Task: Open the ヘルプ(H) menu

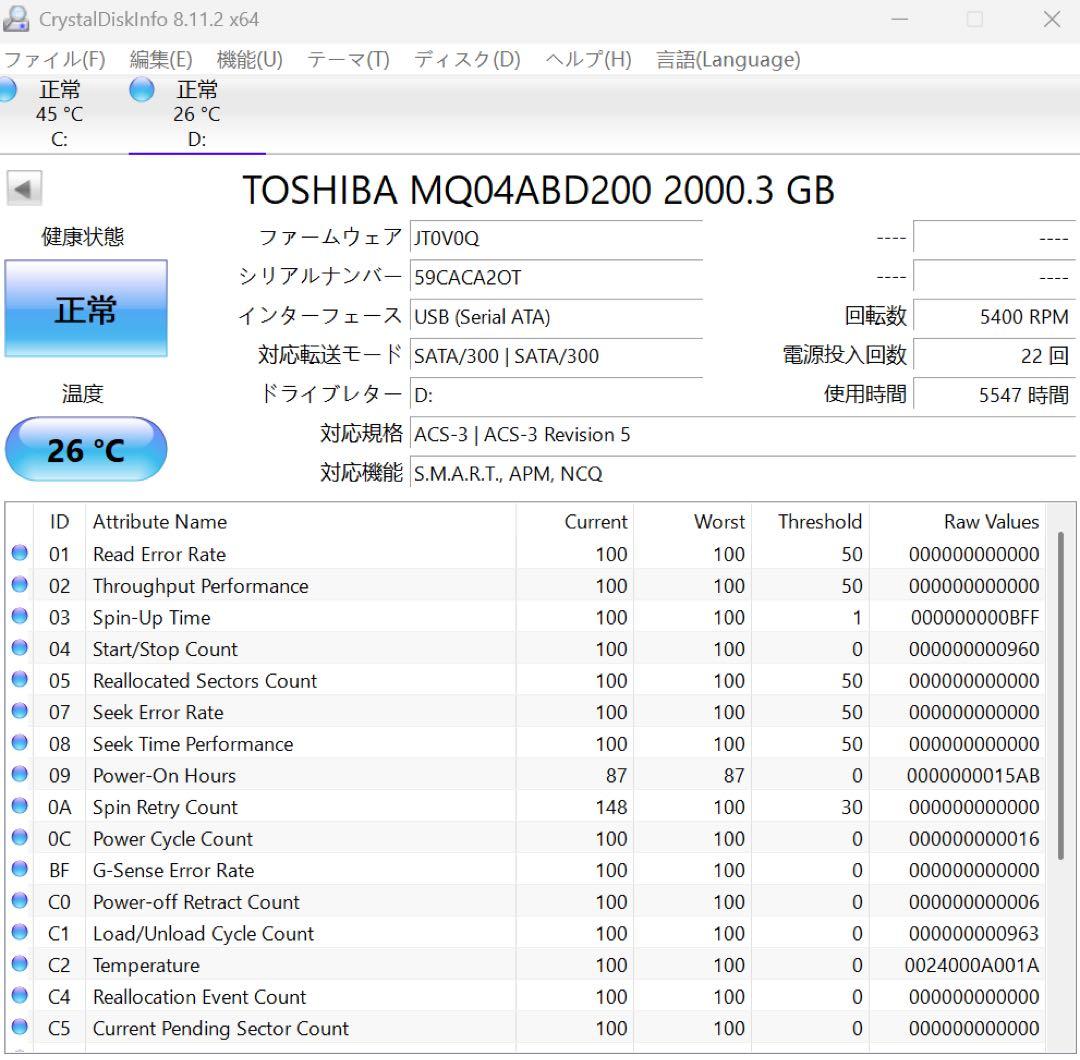Action: [590, 60]
